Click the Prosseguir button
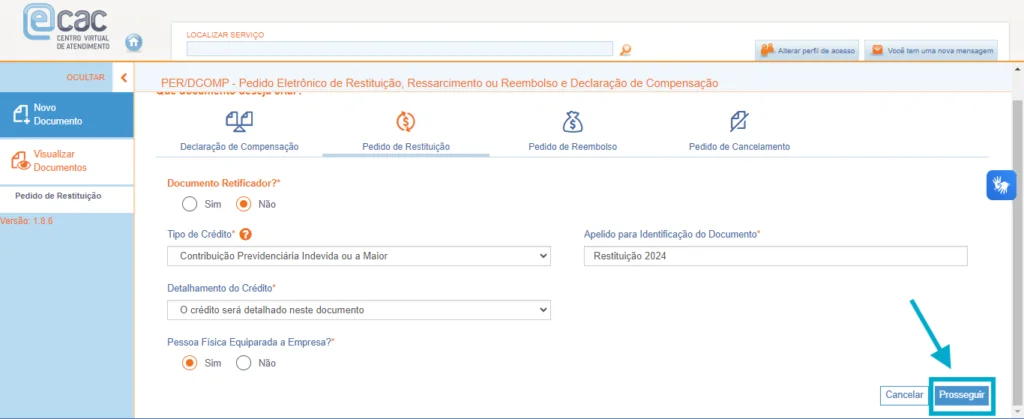1024x419 pixels. pyautogui.click(x=962, y=395)
